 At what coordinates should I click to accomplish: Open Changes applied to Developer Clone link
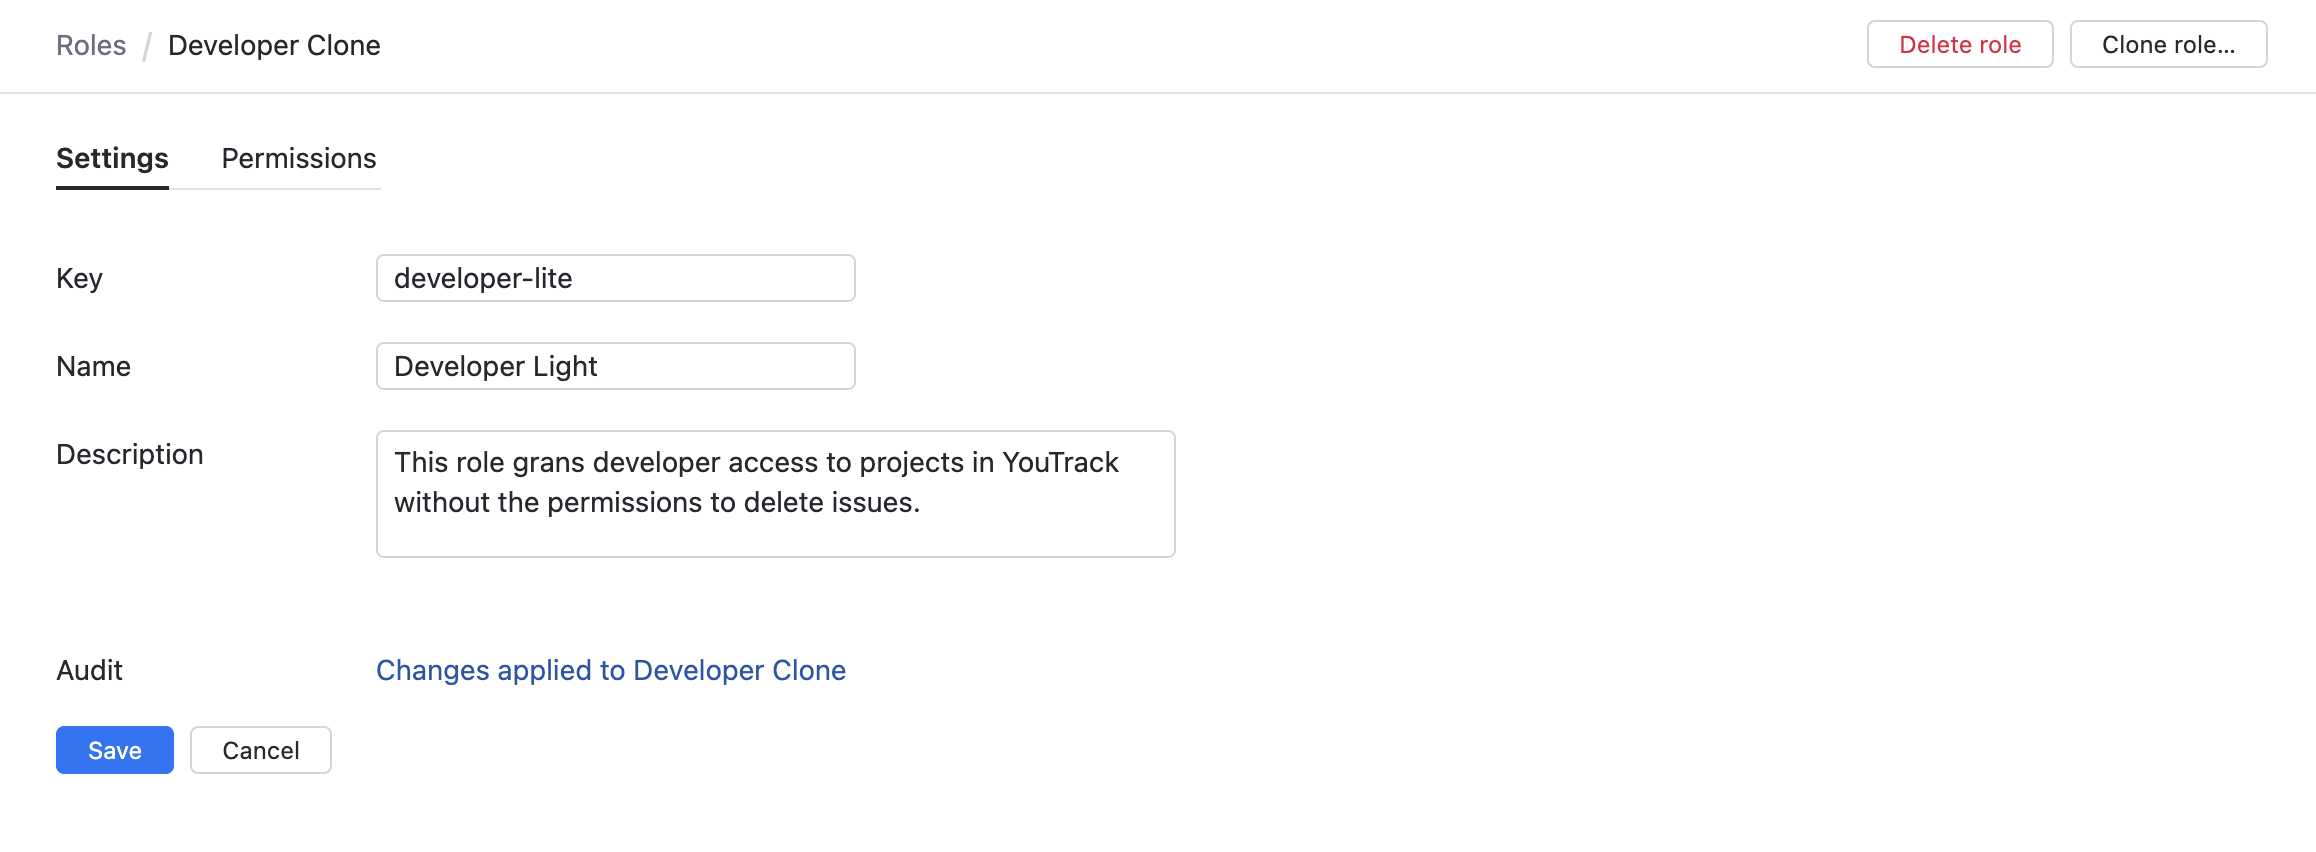pyautogui.click(x=610, y=671)
